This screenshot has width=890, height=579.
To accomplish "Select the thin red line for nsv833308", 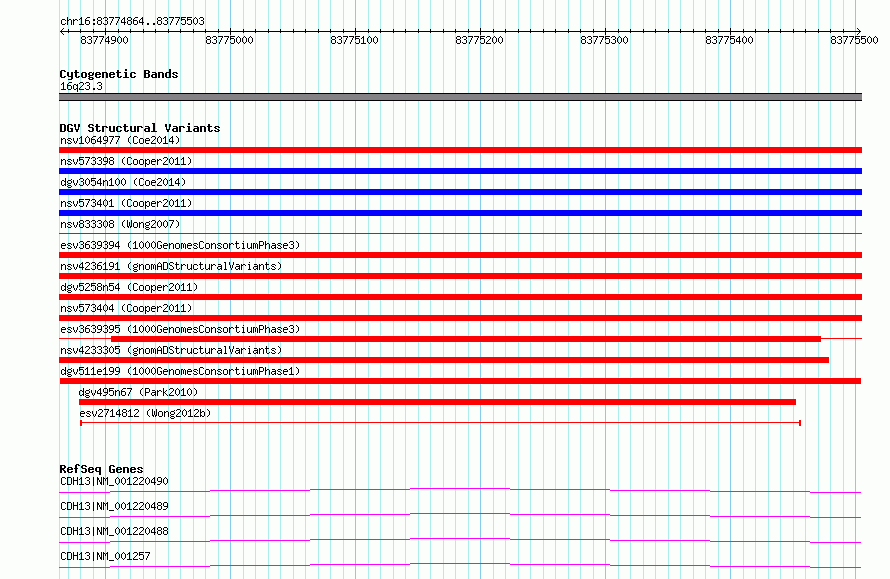I will pos(460,233).
